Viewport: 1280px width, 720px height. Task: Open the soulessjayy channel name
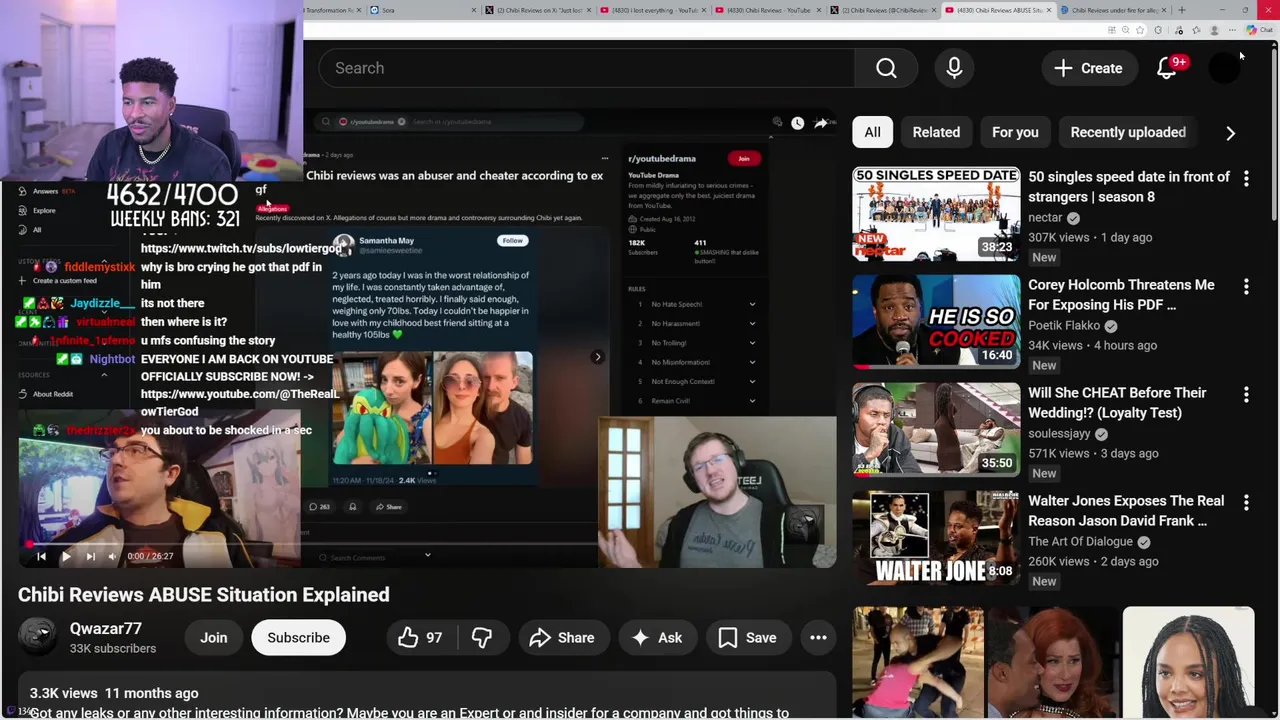1059,433
